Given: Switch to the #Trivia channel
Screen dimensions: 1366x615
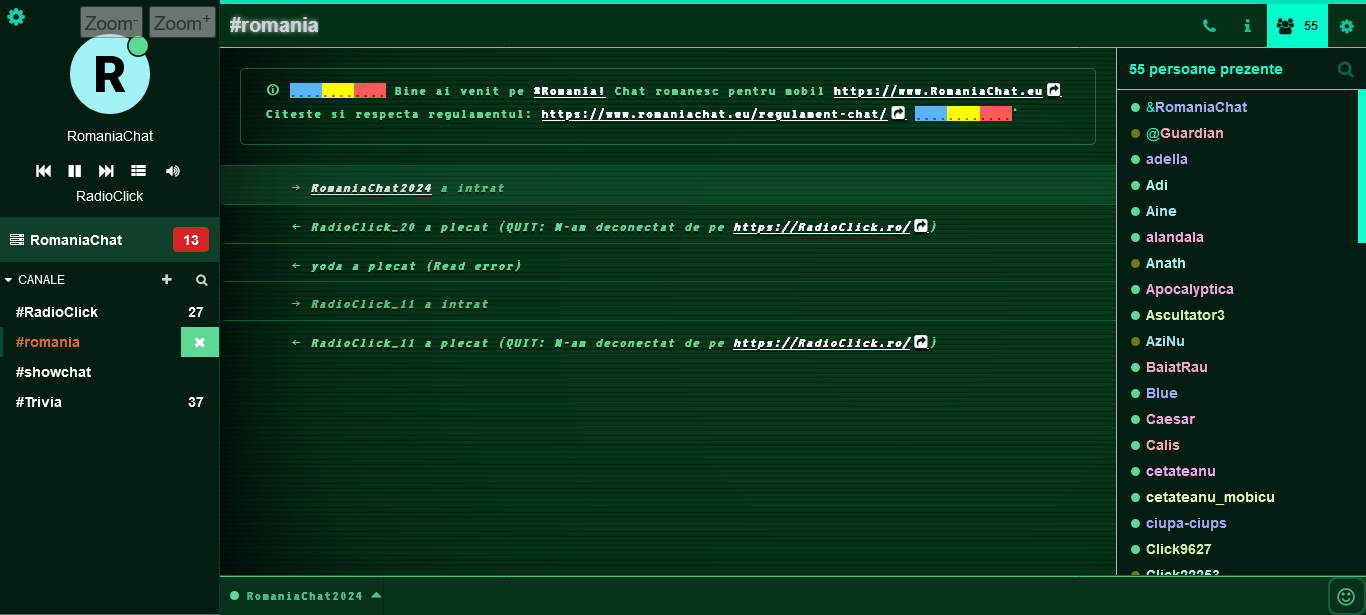Looking at the screenshot, I should (x=39, y=402).
